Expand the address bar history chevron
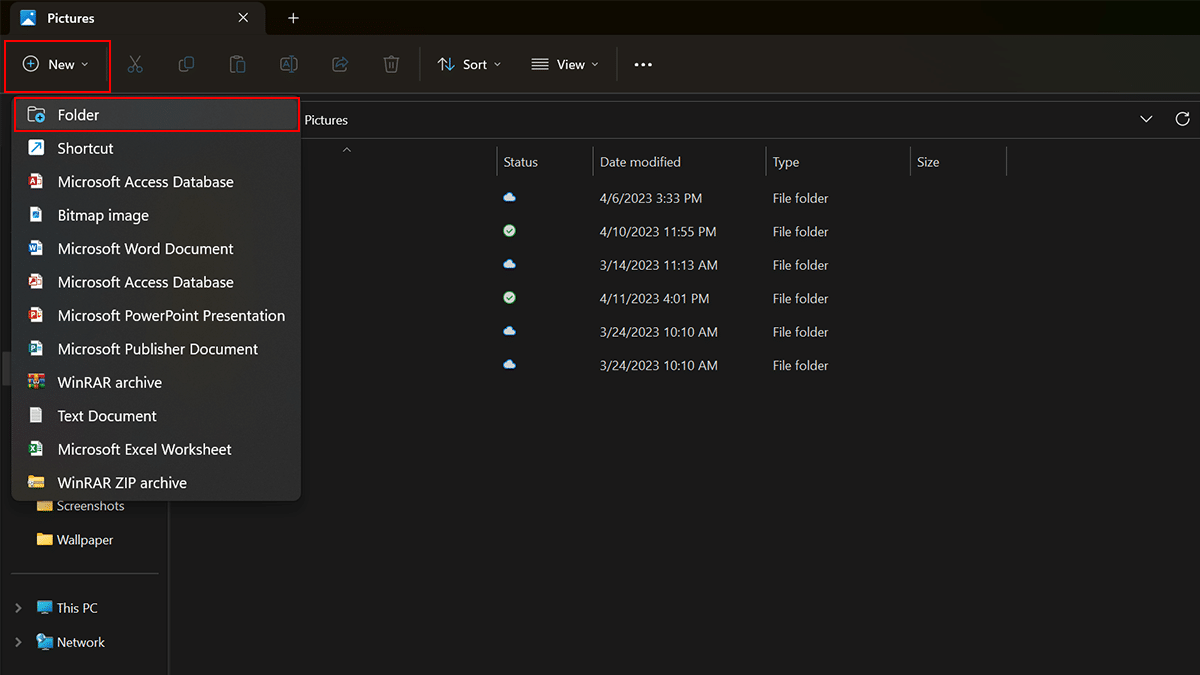 pos(1146,119)
